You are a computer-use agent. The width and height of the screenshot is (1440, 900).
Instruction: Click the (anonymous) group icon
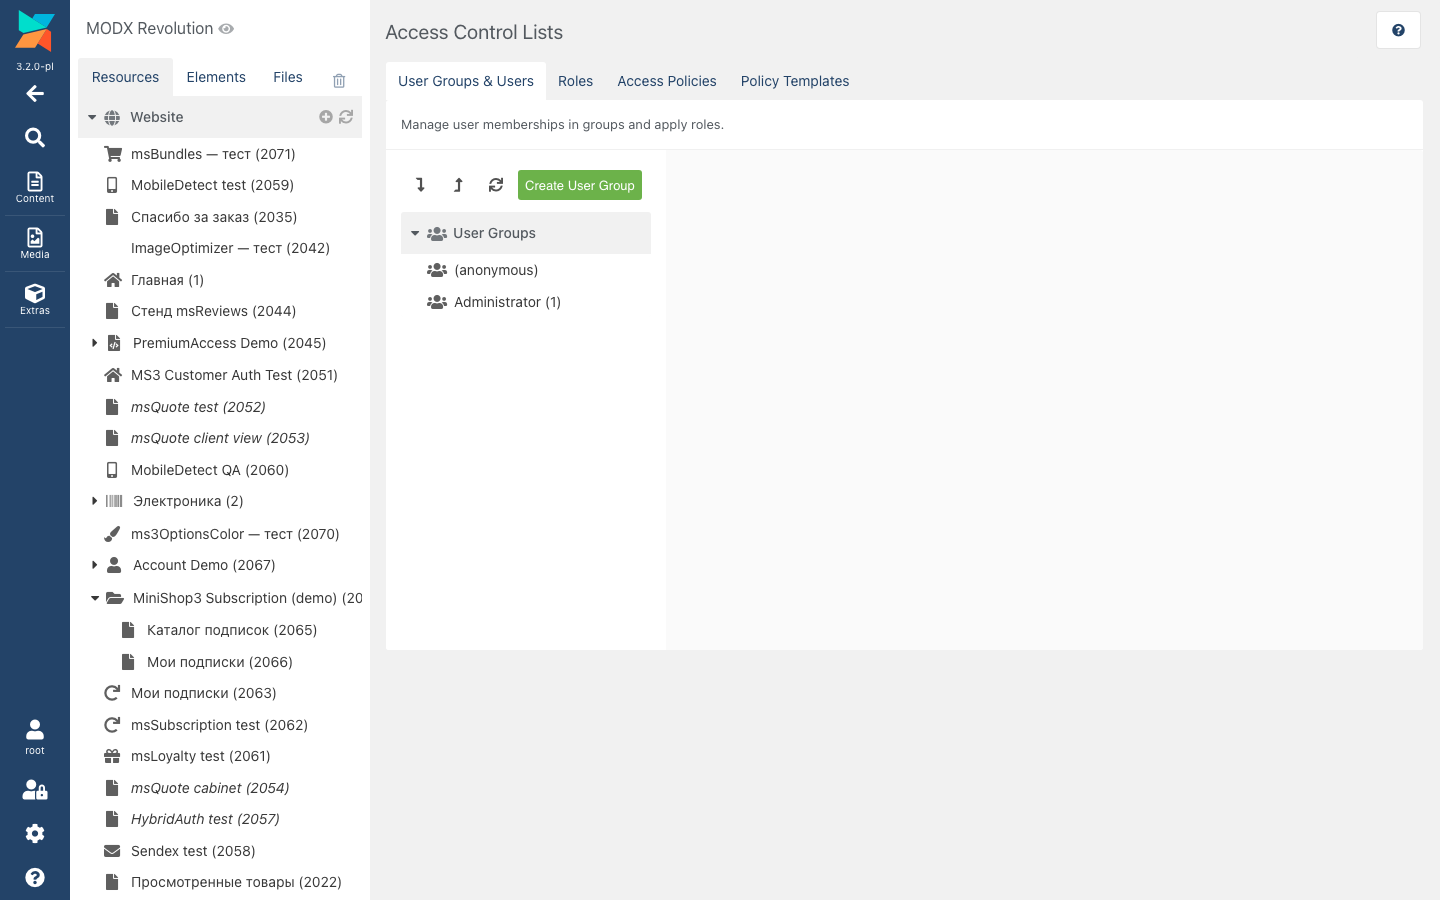point(437,270)
